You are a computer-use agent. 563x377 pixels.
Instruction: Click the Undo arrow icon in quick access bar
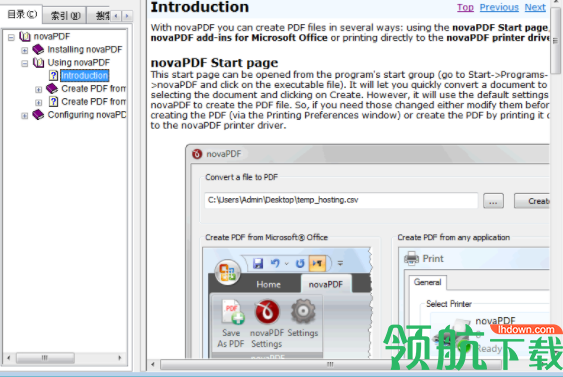click(x=275, y=264)
